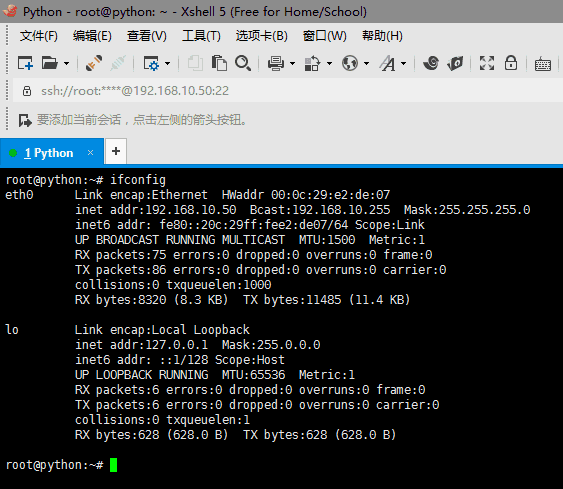Click the add current session arrow icon

coord(25,120)
